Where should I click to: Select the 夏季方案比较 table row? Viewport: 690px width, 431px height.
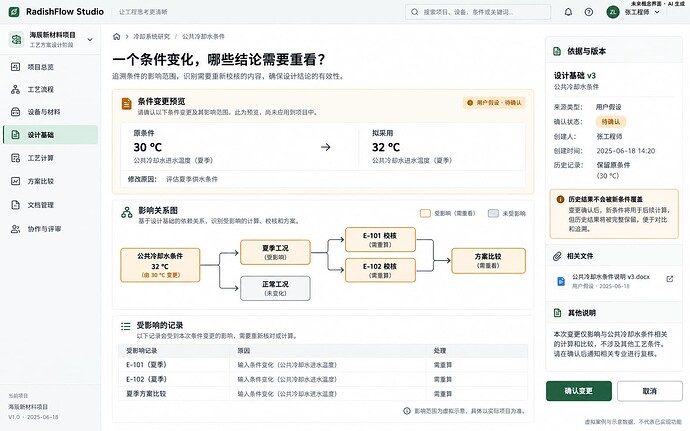click(x=323, y=394)
